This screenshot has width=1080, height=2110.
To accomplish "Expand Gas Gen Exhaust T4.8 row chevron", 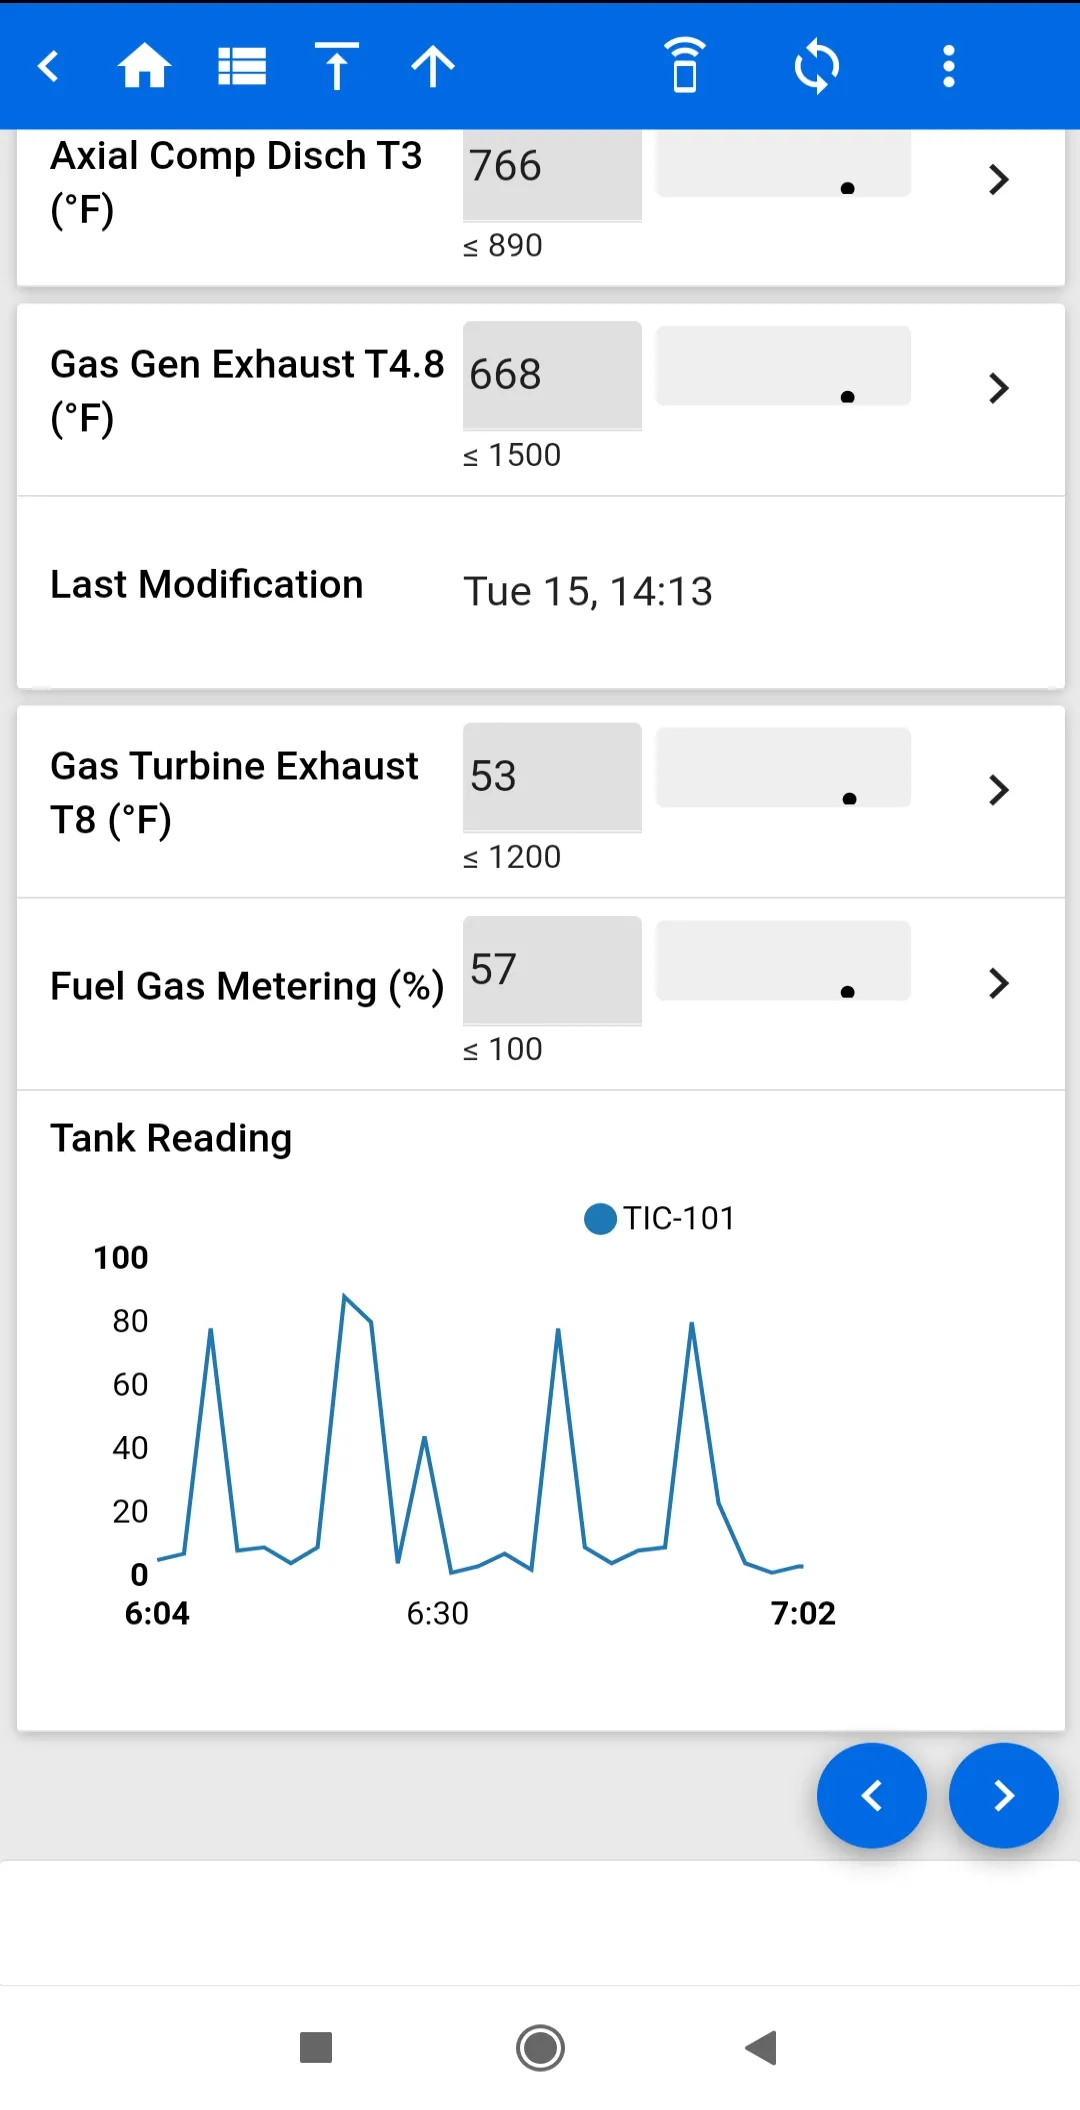I will 998,388.
